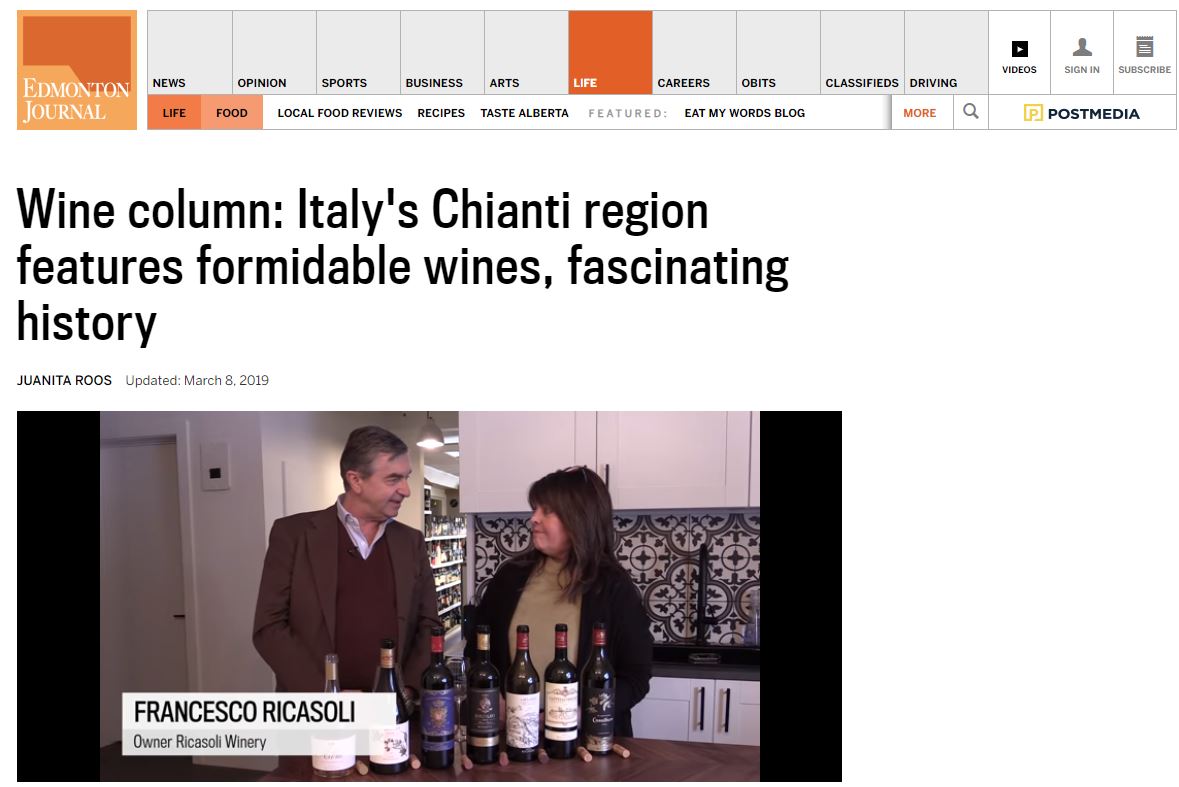Open the Videos play icon
This screenshot has width=1179, height=787.
1020,50
